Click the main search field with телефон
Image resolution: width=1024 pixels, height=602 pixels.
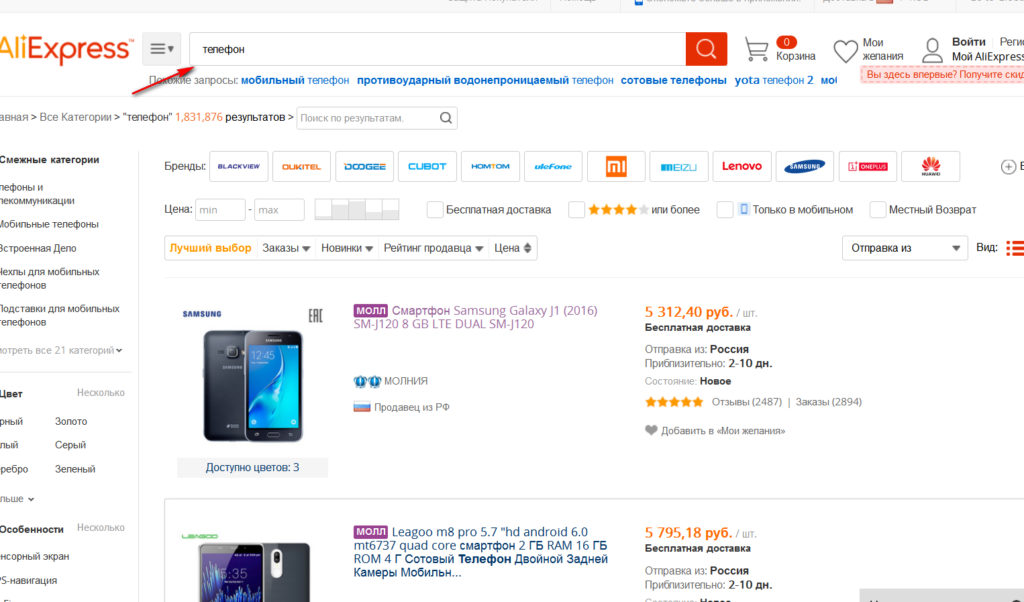click(438, 49)
